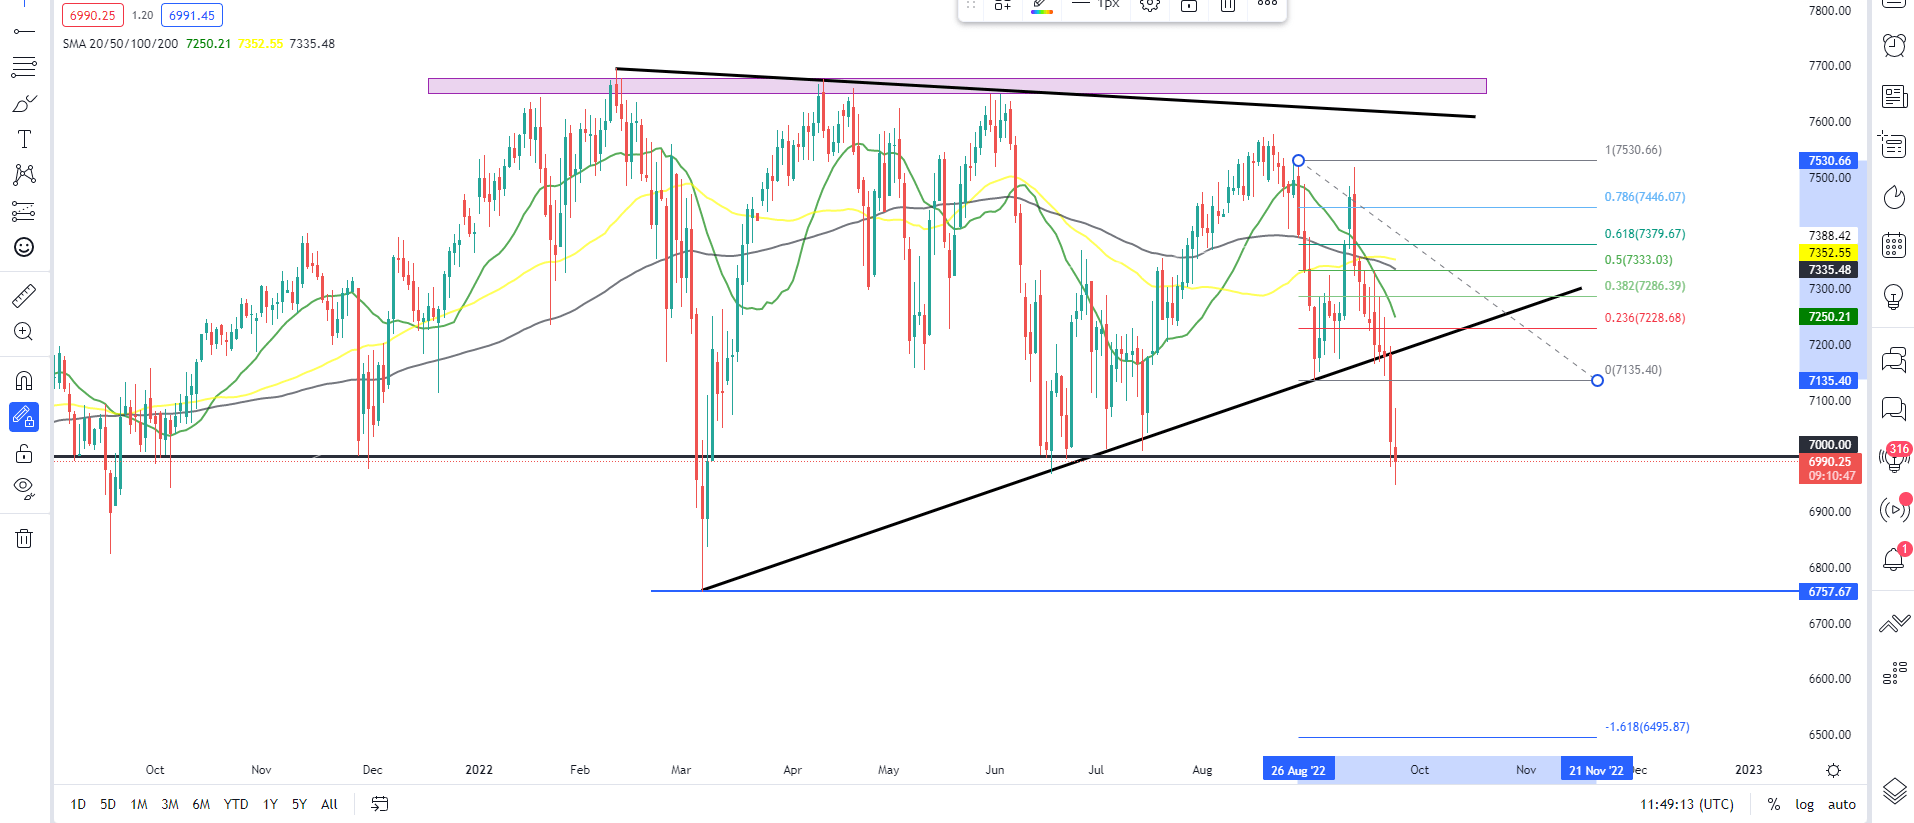Open the chart patterns tool
Viewport: 1914px width, 823px height.
(x=24, y=175)
